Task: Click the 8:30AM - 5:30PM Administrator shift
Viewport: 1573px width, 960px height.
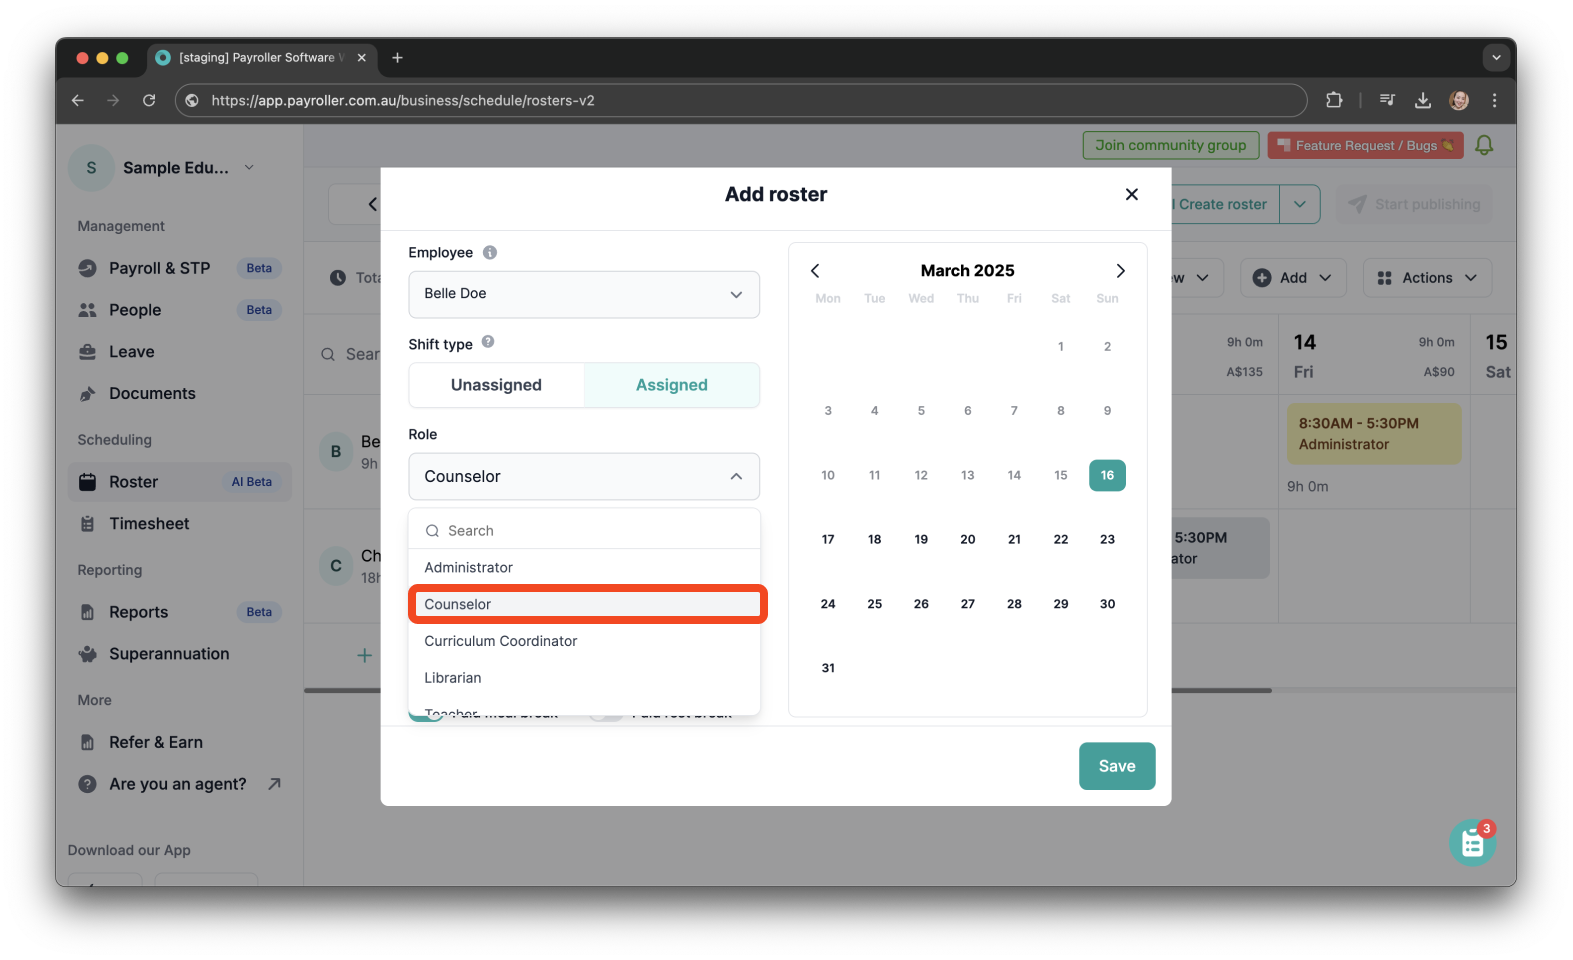Action: [1374, 434]
